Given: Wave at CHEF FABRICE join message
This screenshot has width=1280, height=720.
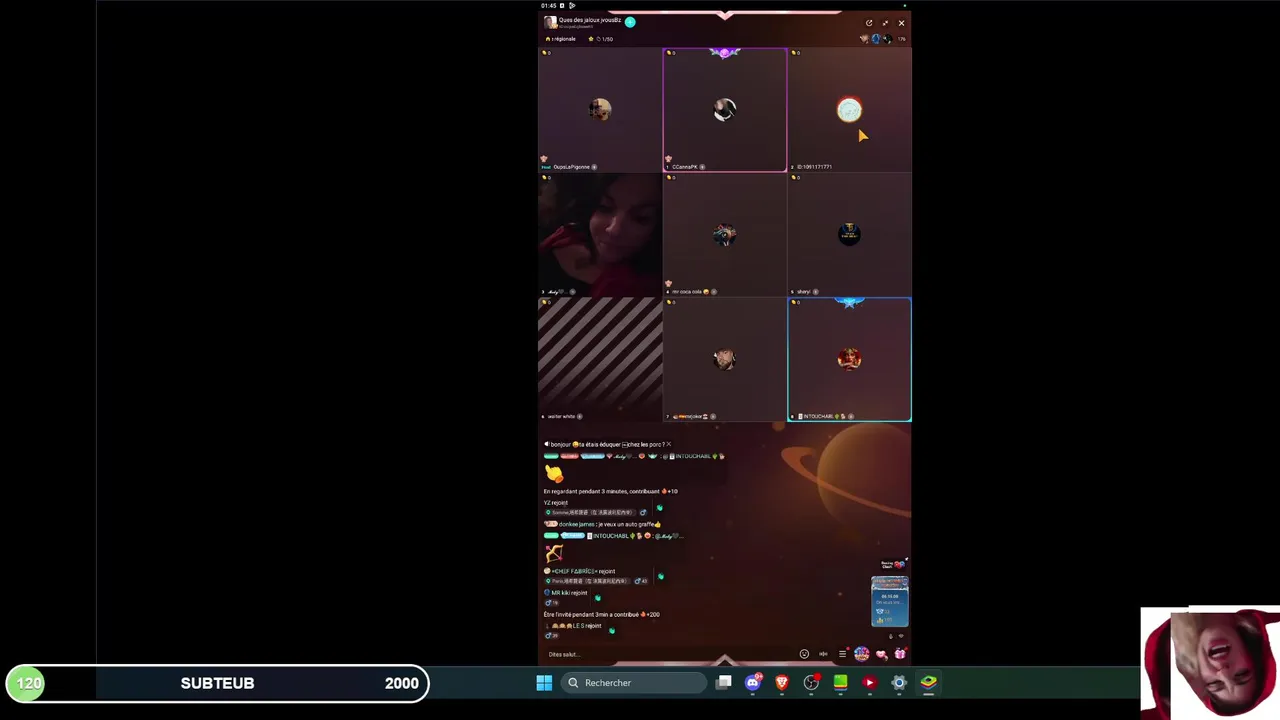Looking at the screenshot, I should 660,576.
